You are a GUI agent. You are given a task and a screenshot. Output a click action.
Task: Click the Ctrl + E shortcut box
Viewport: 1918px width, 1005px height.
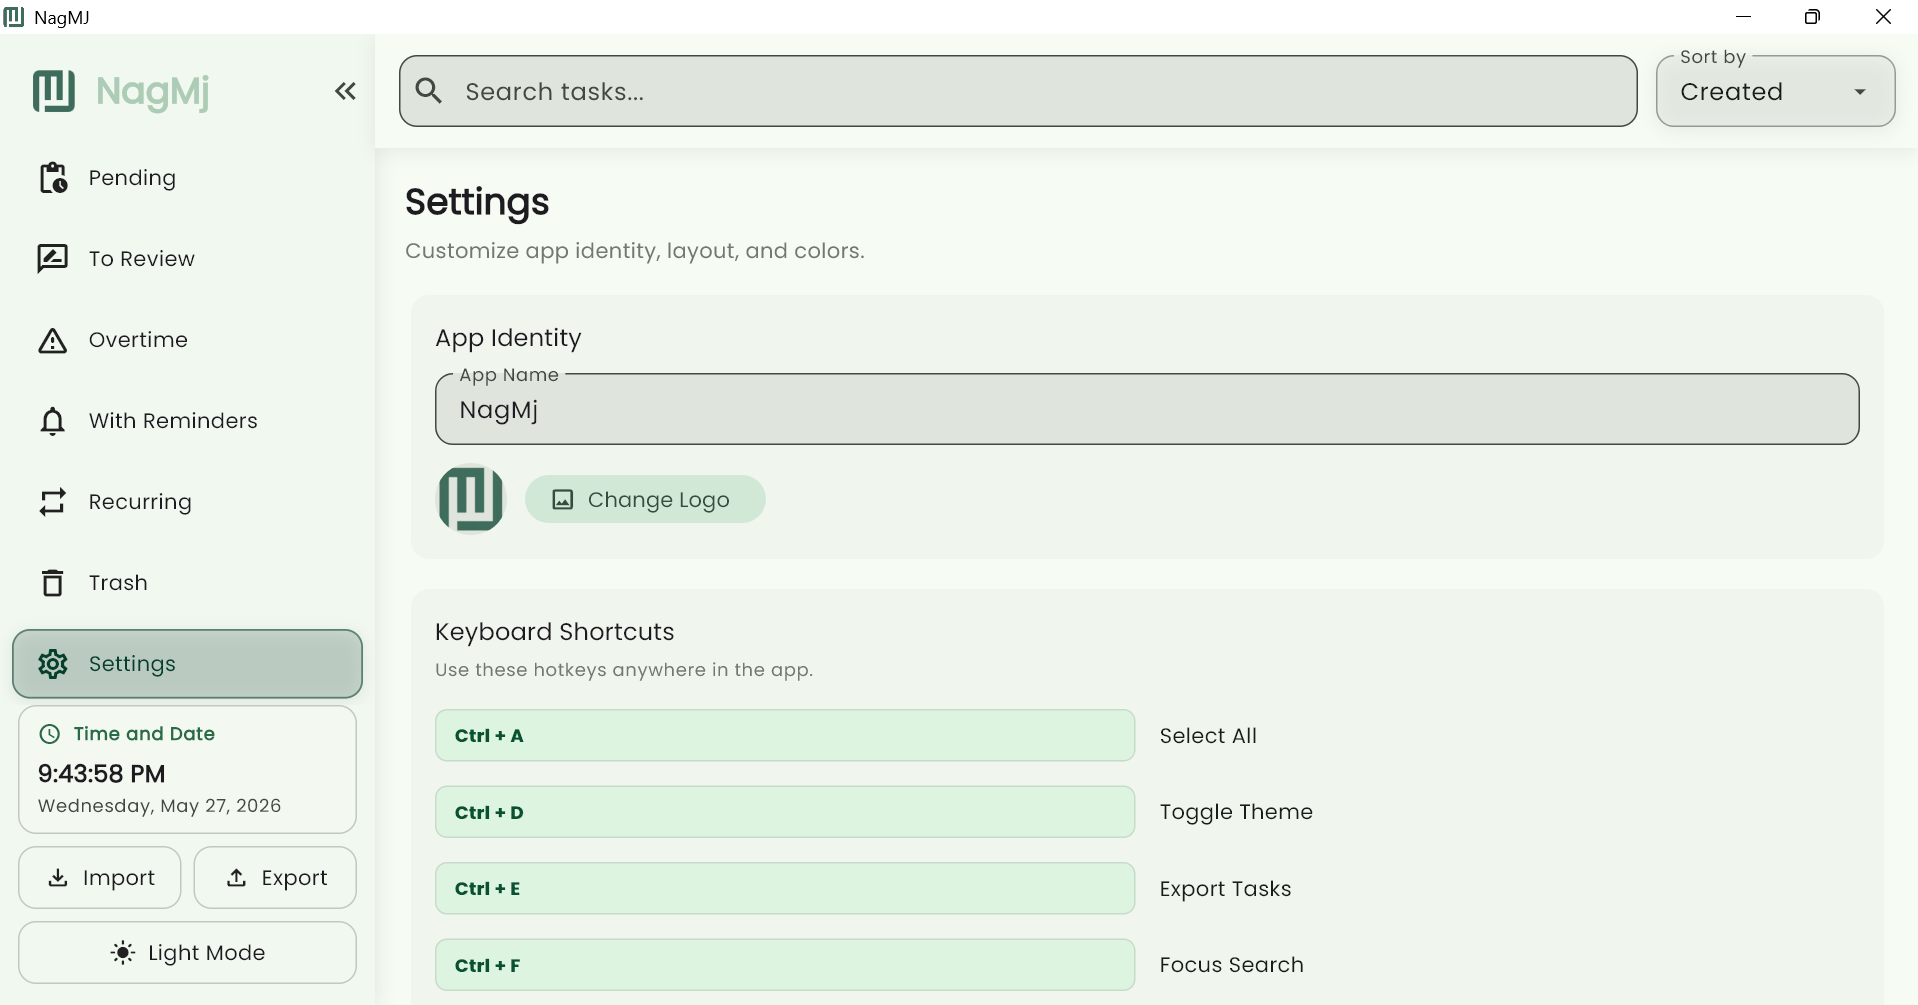click(785, 888)
